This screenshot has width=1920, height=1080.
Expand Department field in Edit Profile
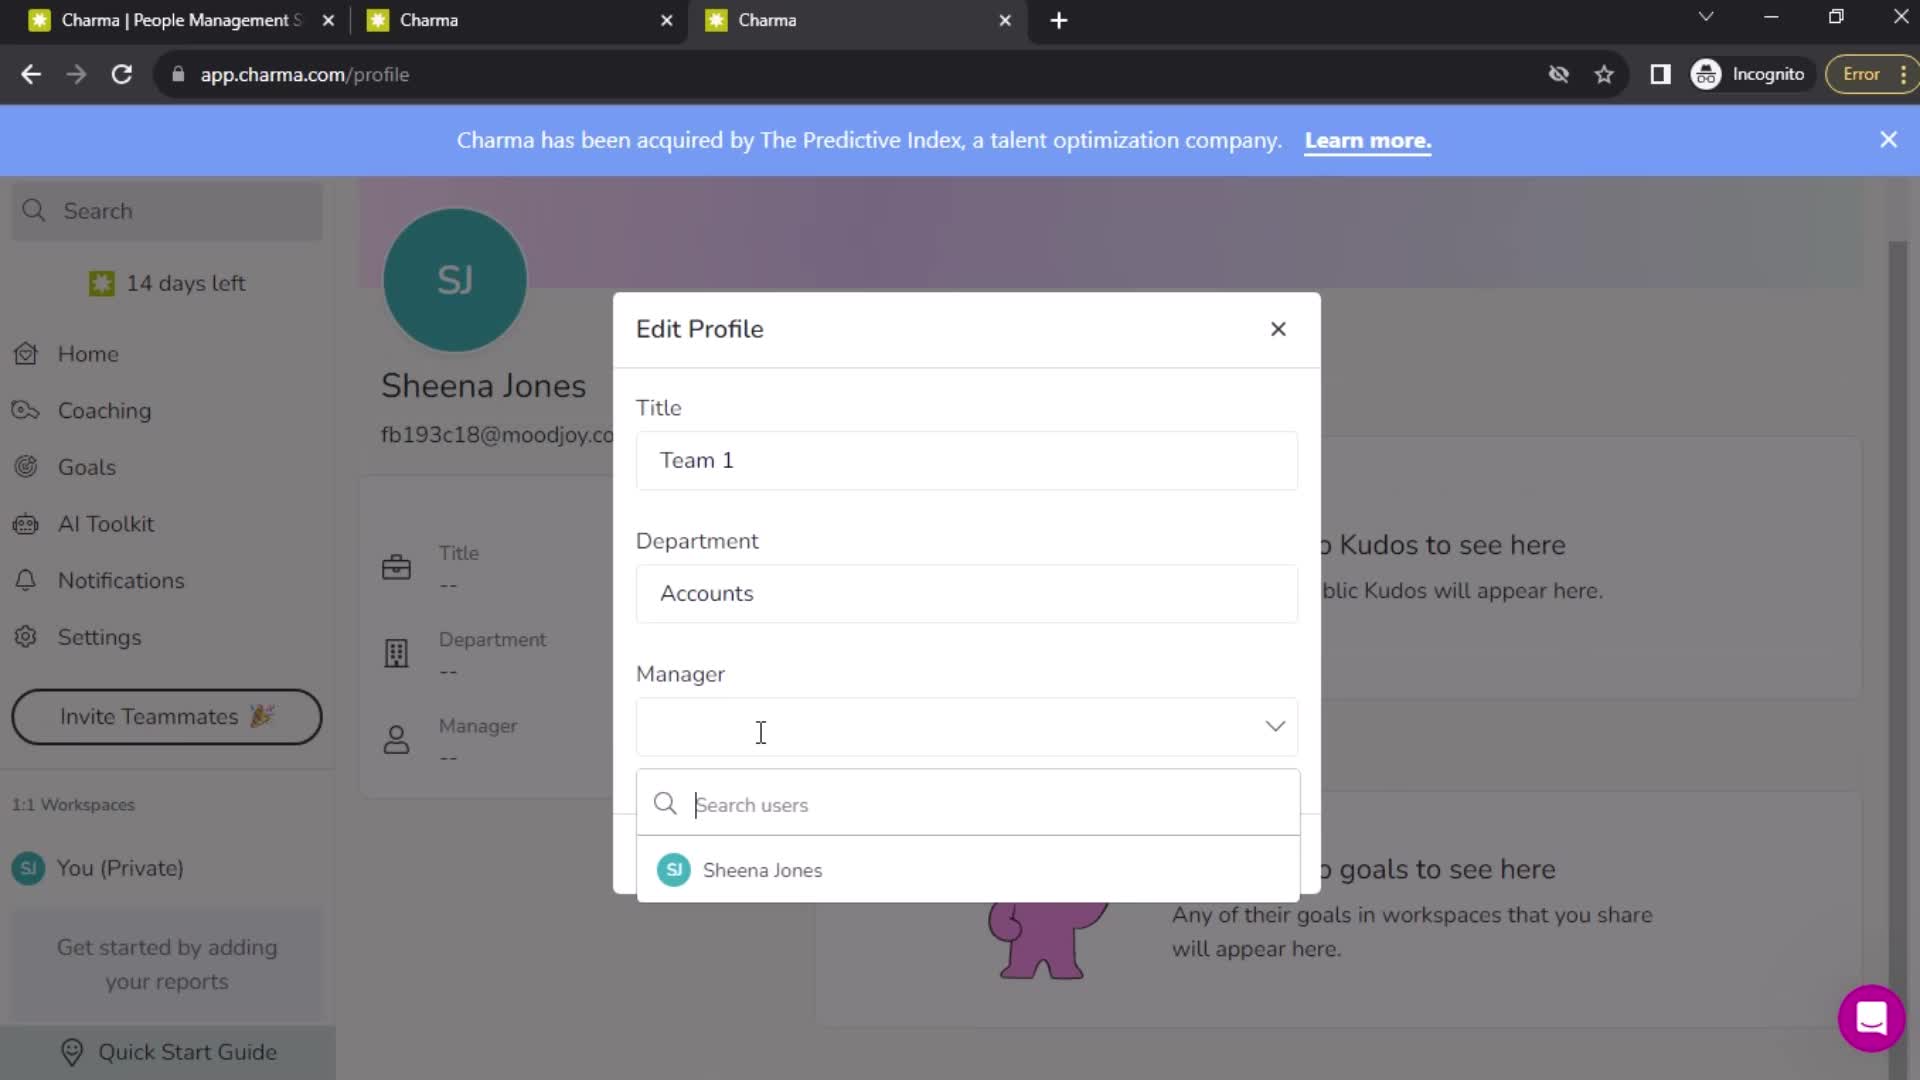(965, 592)
